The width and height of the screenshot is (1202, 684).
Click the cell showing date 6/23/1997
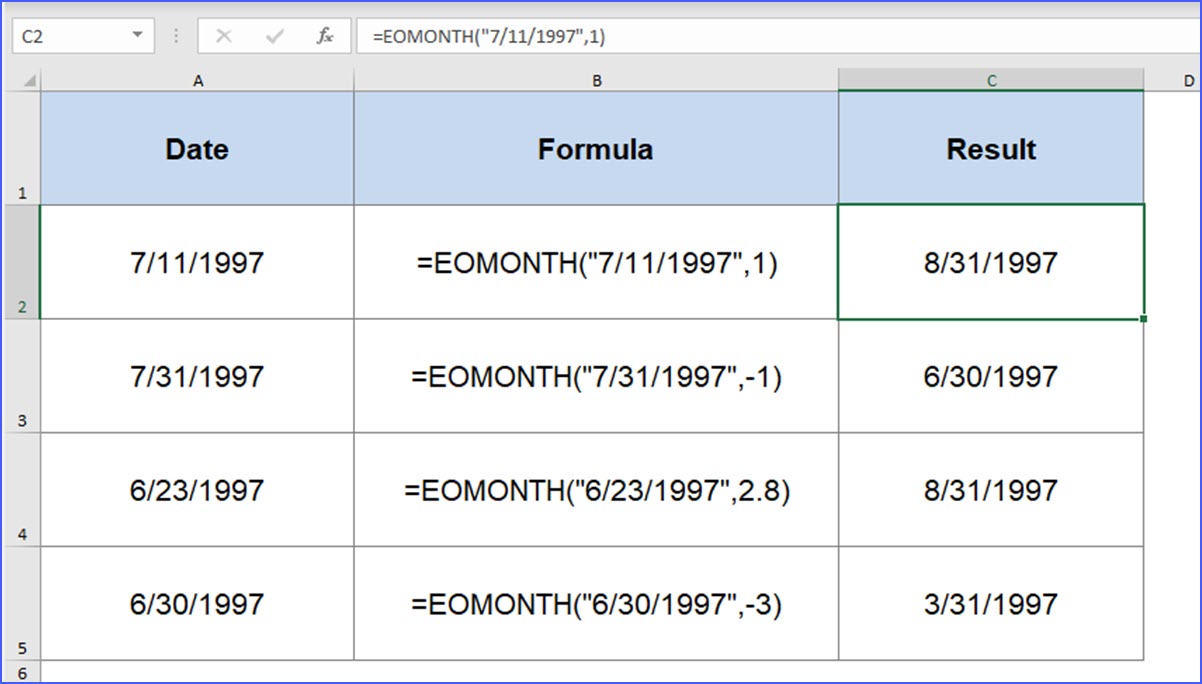[x=197, y=490]
